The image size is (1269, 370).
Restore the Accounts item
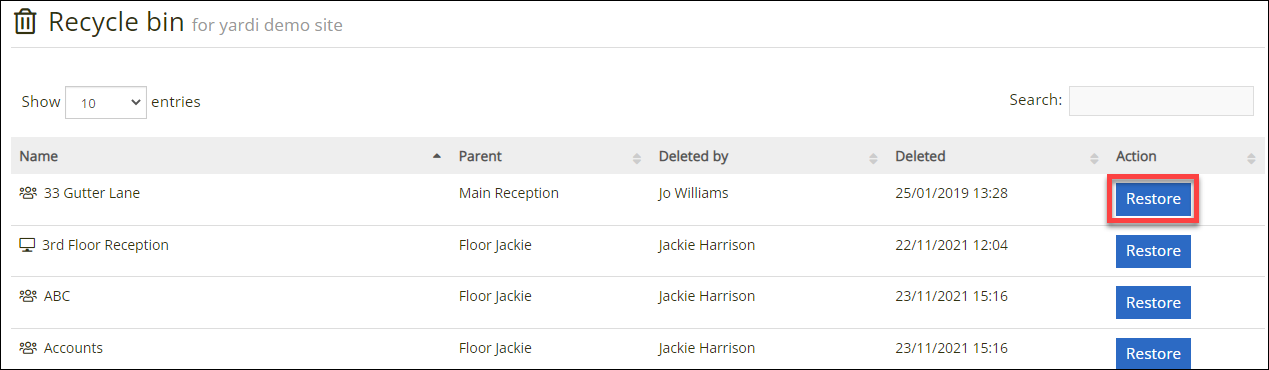(x=1153, y=354)
